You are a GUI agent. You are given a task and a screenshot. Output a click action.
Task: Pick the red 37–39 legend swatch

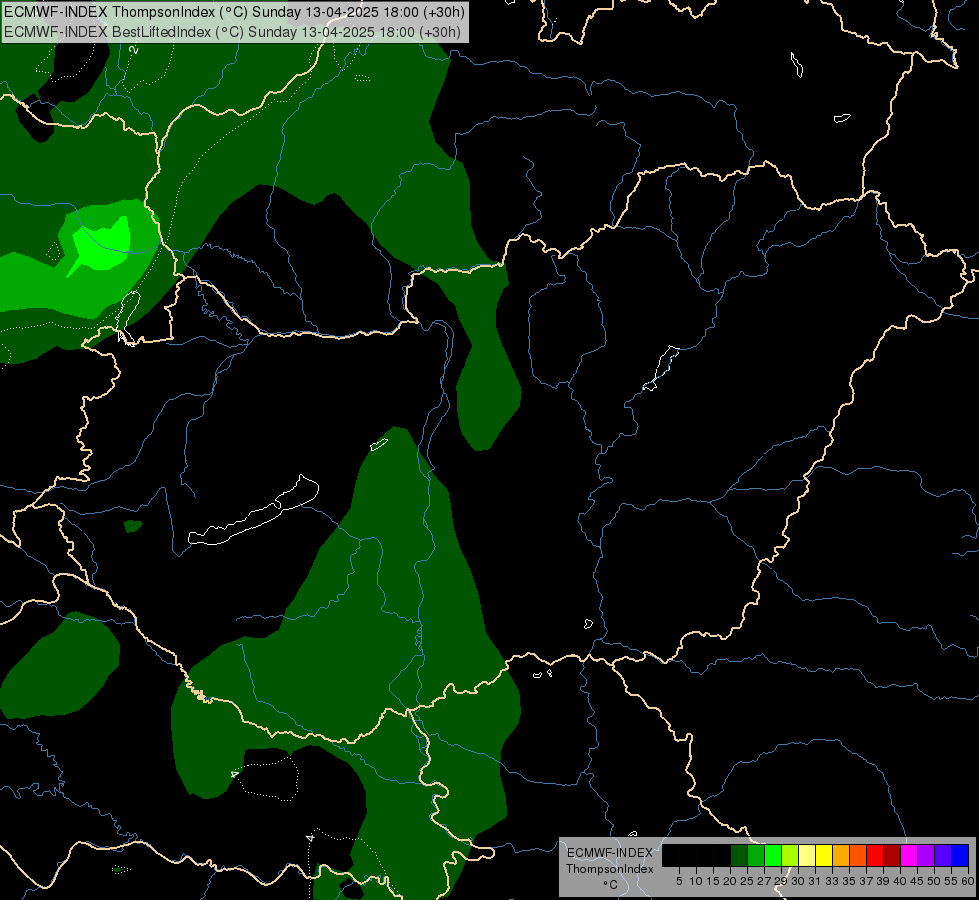(875, 855)
